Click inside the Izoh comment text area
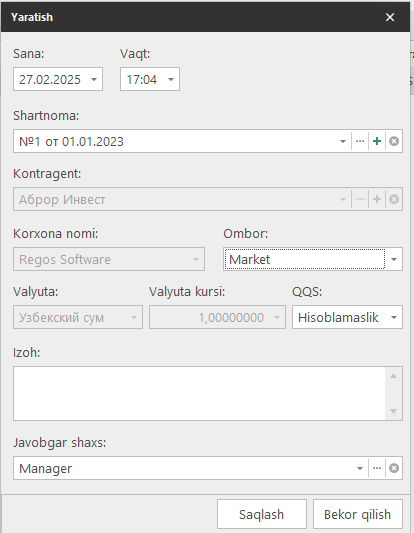The height and width of the screenshot is (533, 414). point(200,393)
